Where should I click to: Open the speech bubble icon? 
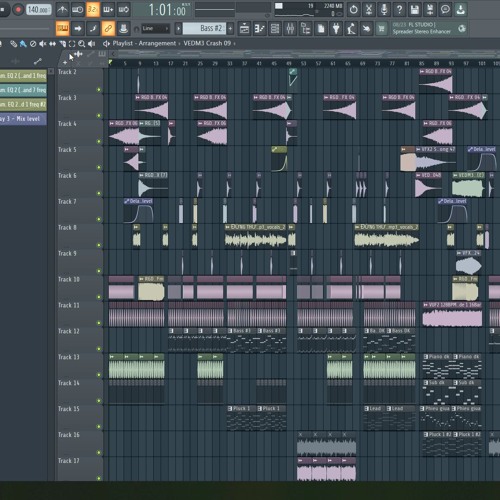(445, 10)
